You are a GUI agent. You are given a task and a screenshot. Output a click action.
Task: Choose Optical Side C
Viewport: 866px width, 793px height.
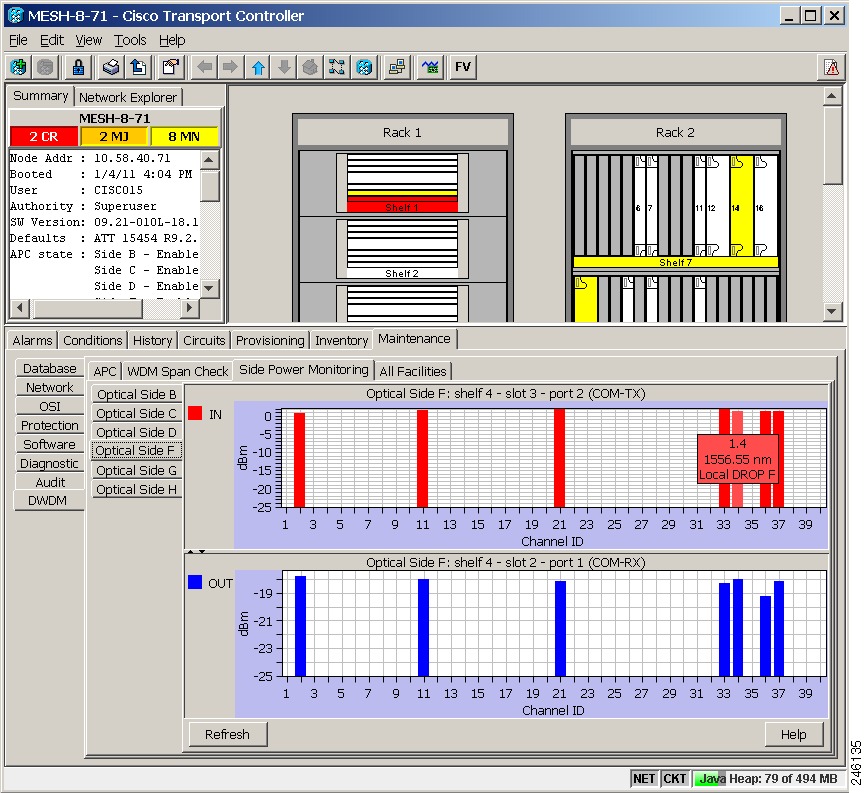click(136, 413)
